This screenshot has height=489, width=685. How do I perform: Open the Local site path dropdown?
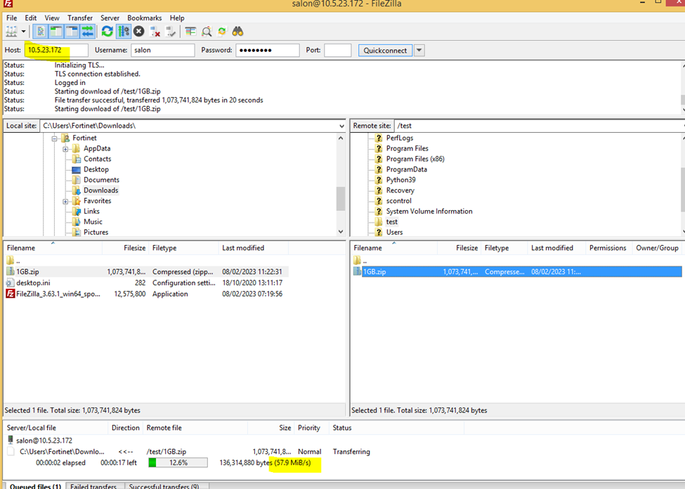point(341,126)
